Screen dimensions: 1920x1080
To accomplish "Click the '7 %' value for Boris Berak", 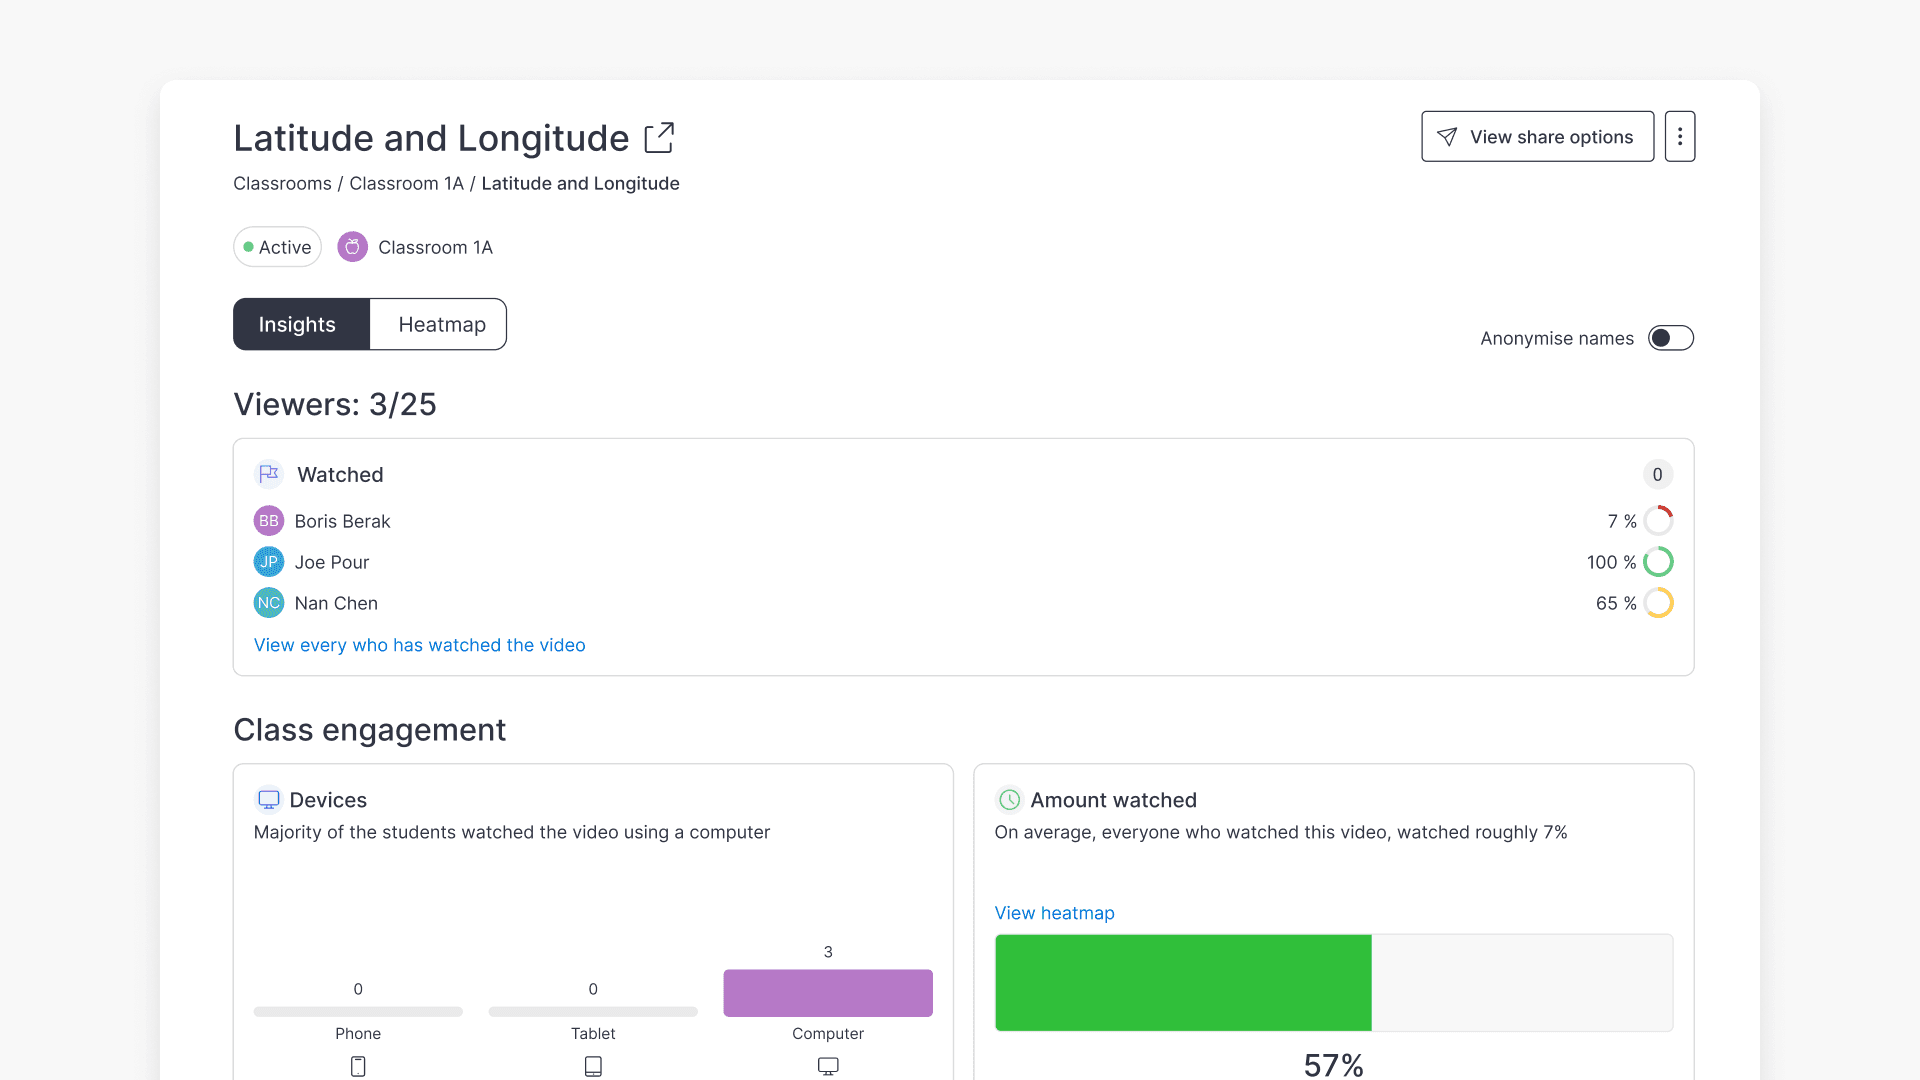I will click(x=1622, y=521).
